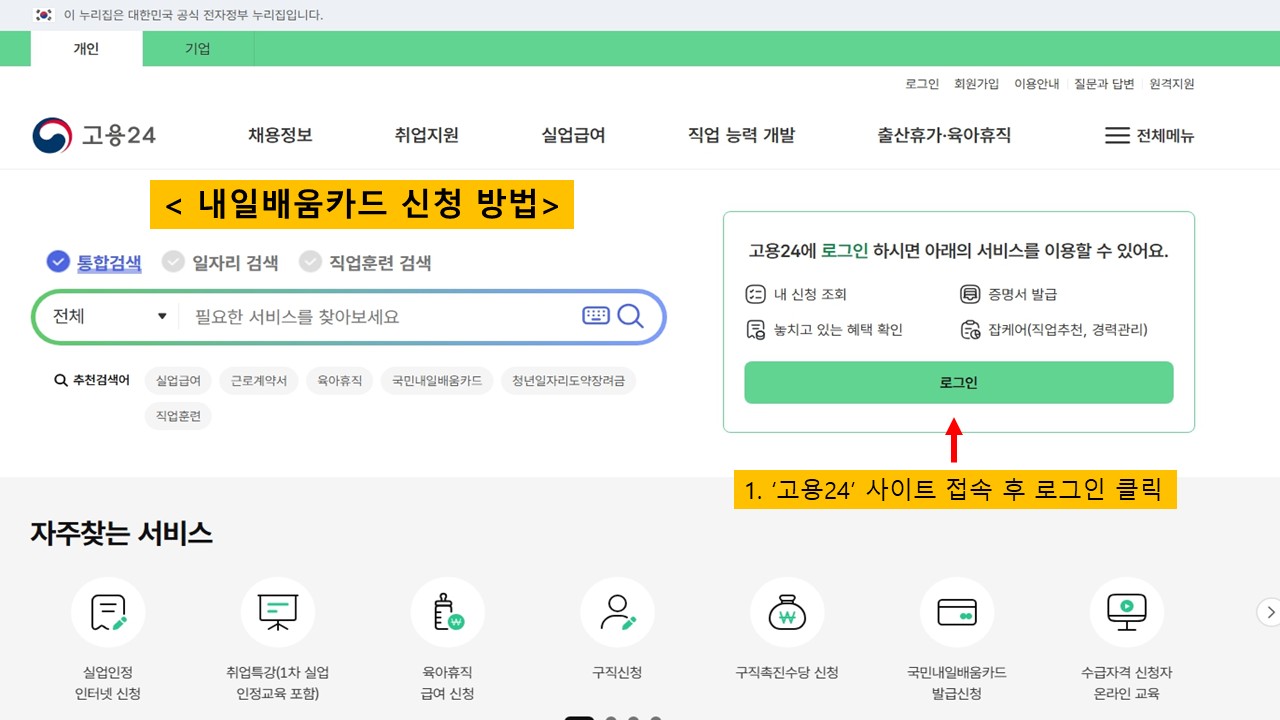Viewport: 1280px width, 720px height.
Task: Click the 이용안내 link
Action: [1036, 84]
